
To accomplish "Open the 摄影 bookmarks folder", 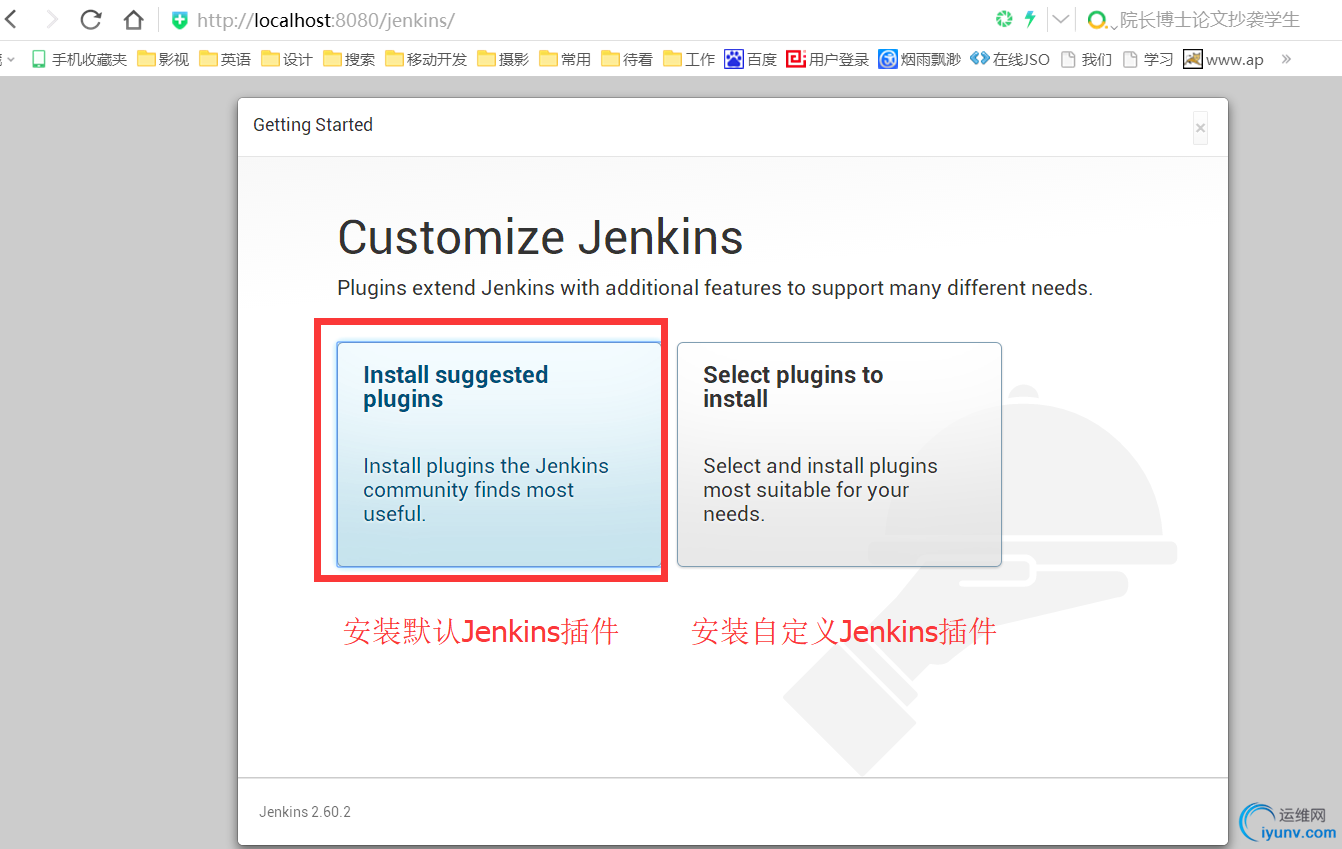I will click(x=503, y=59).
